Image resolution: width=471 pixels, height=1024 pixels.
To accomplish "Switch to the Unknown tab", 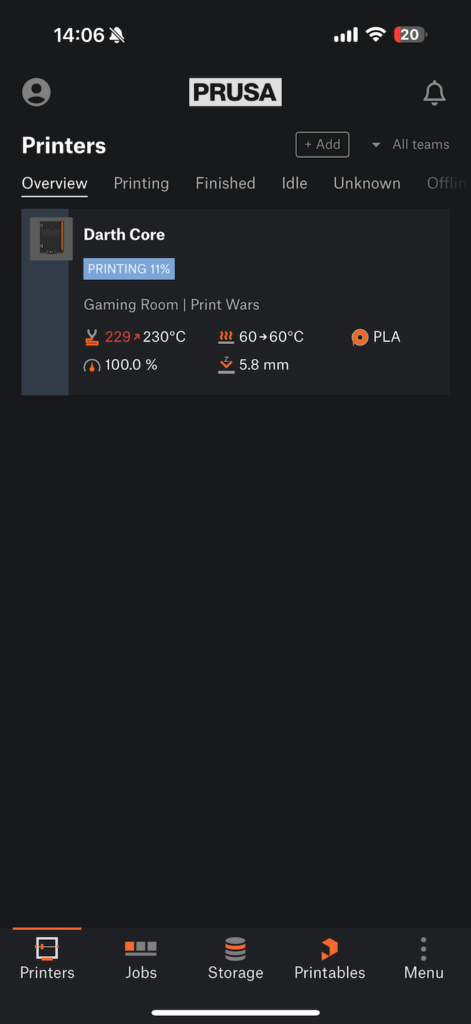I will tap(367, 184).
